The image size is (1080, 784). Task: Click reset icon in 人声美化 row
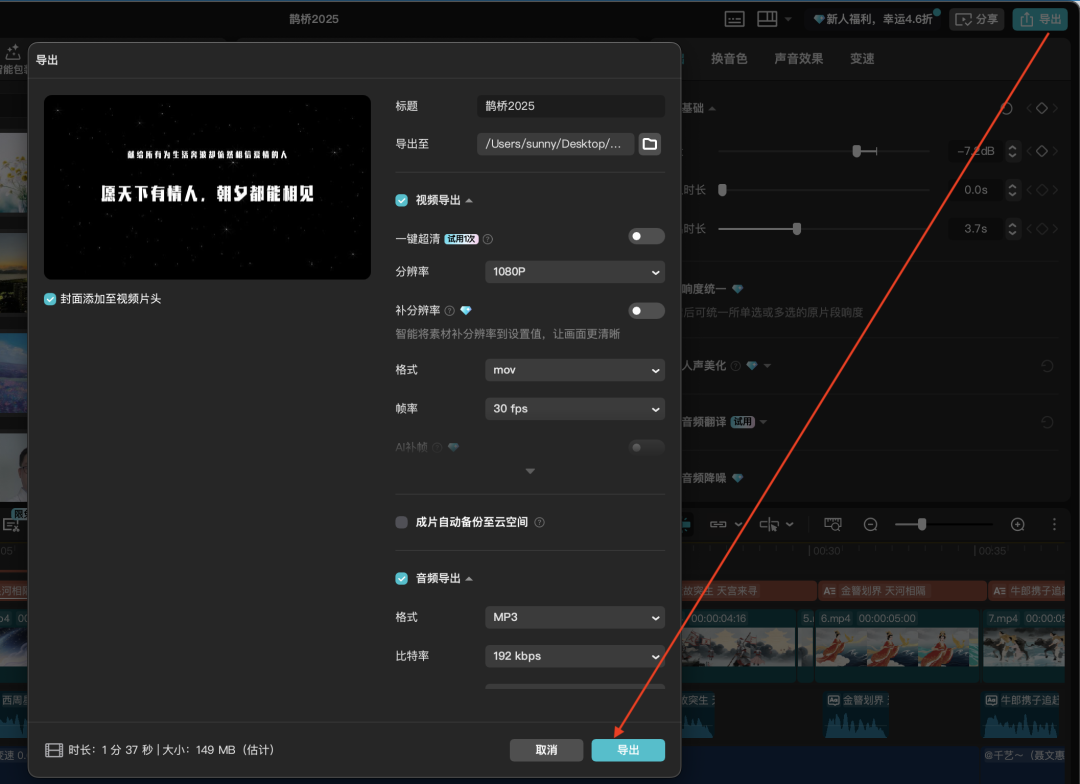pyautogui.click(x=1047, y=366)
